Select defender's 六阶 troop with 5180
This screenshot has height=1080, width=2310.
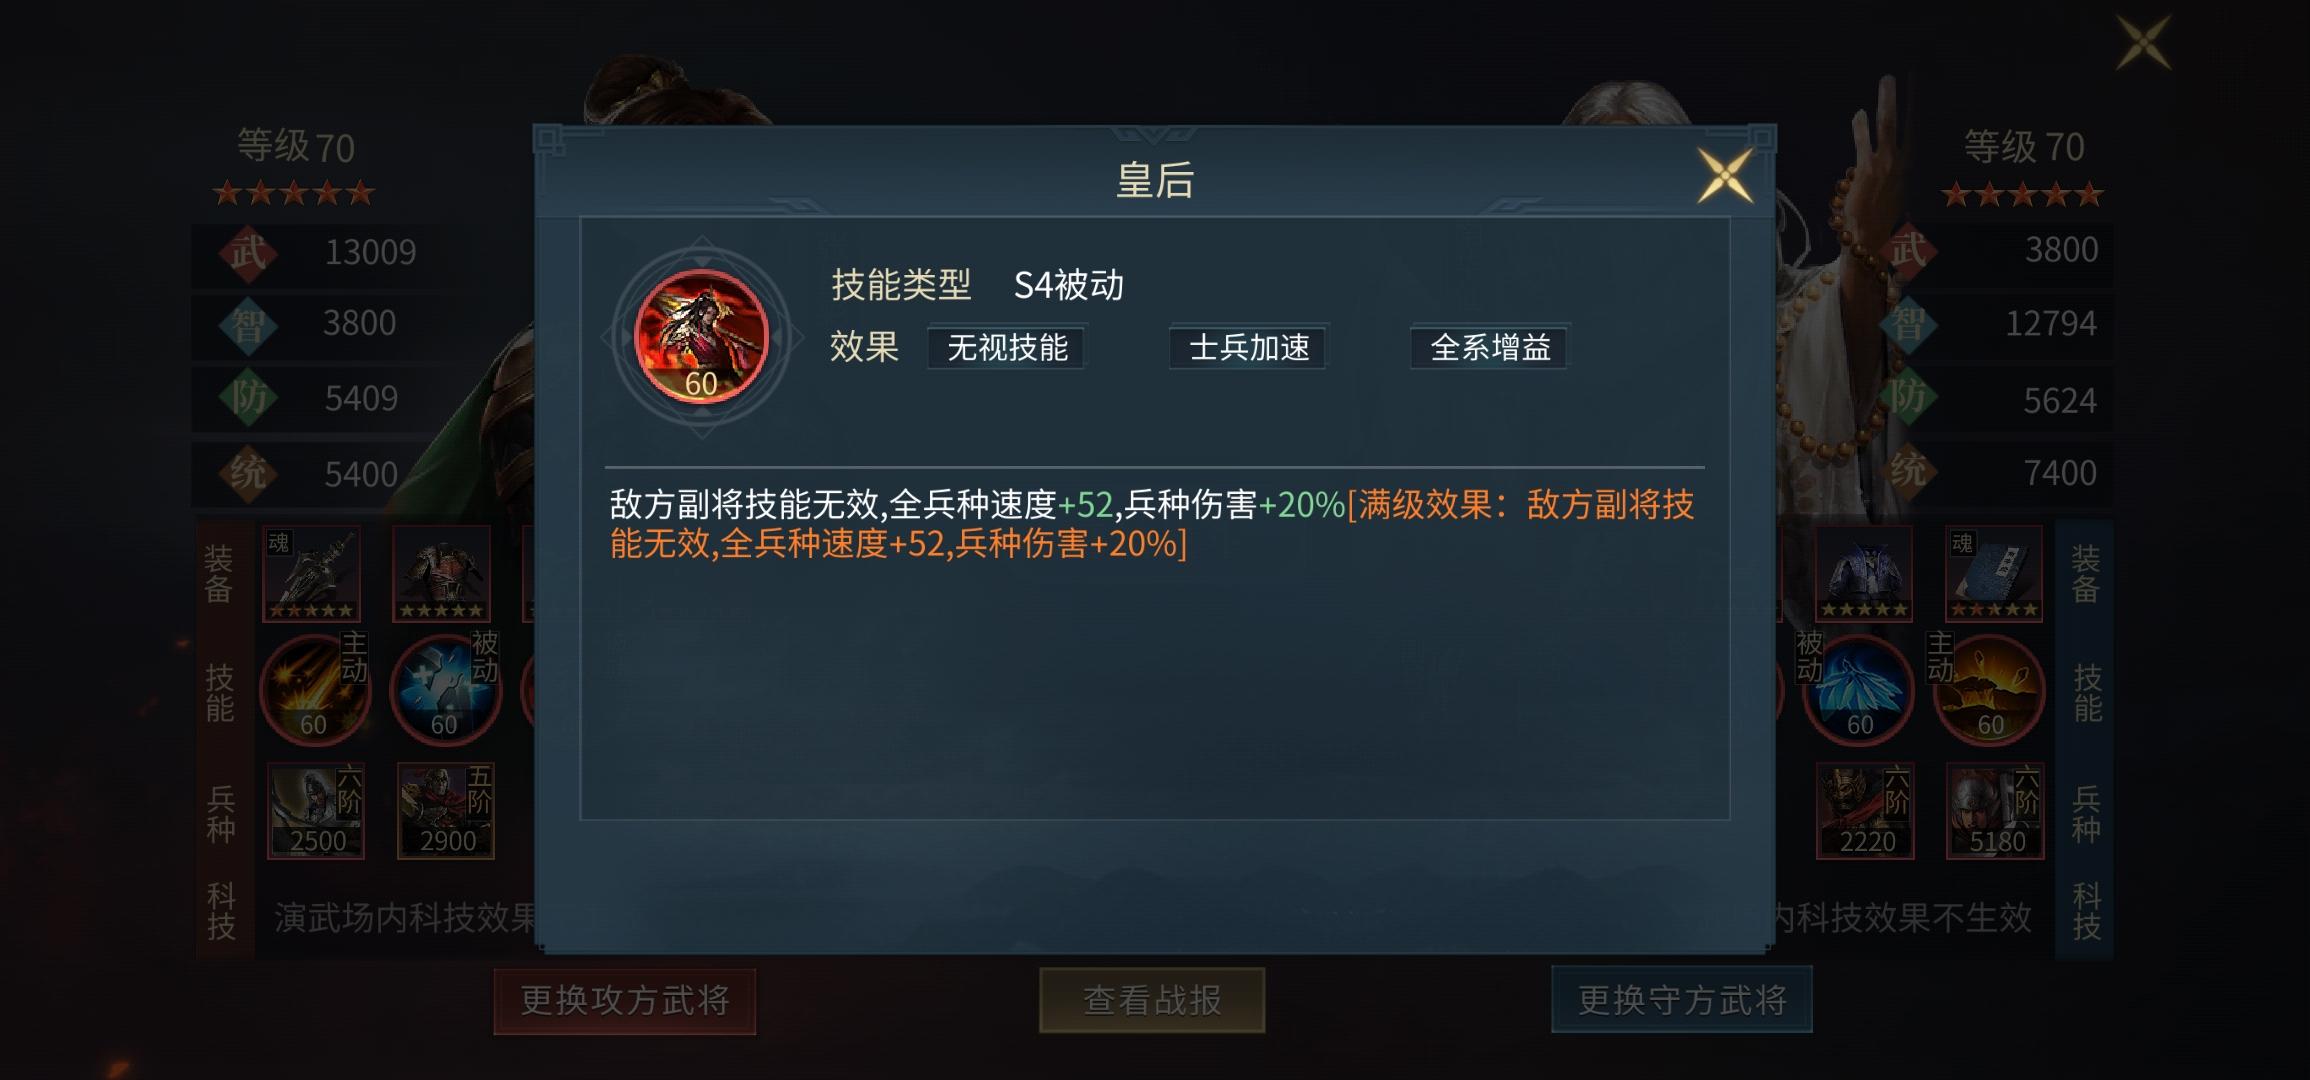[1995, 811]
